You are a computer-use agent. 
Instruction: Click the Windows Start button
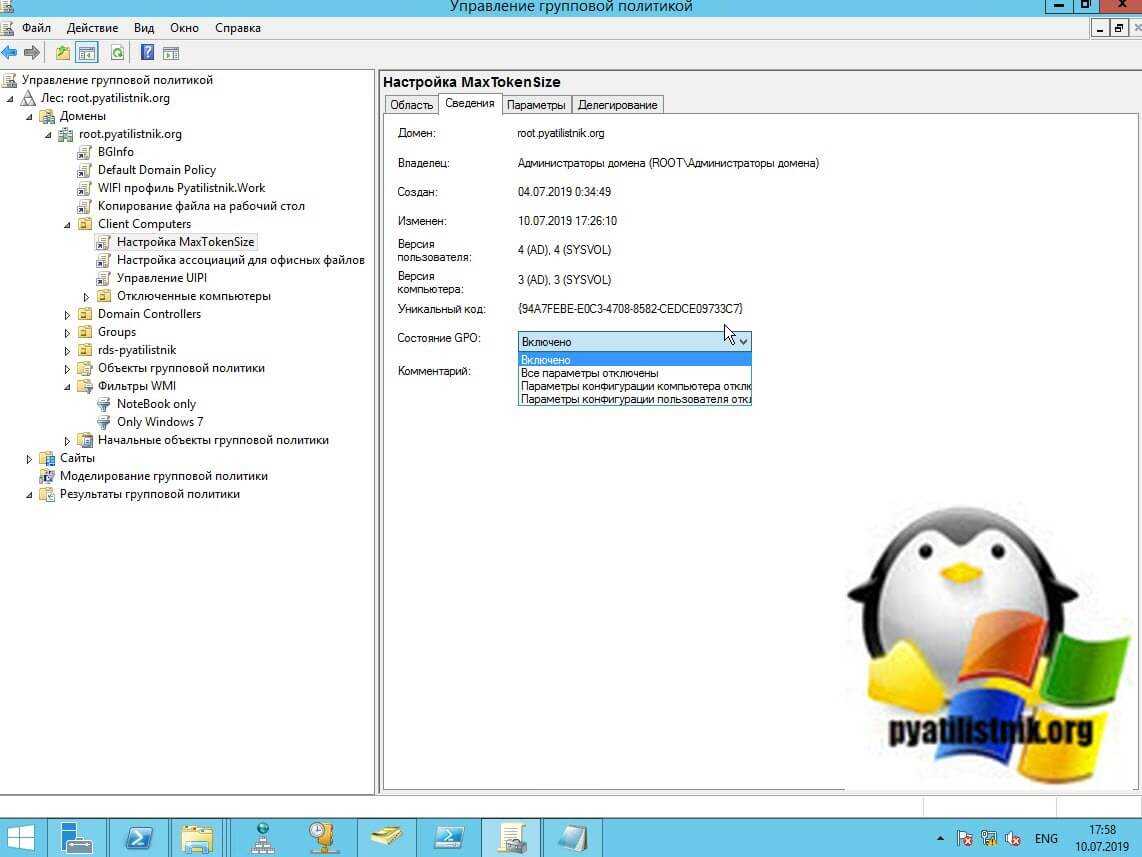(21, 836)
